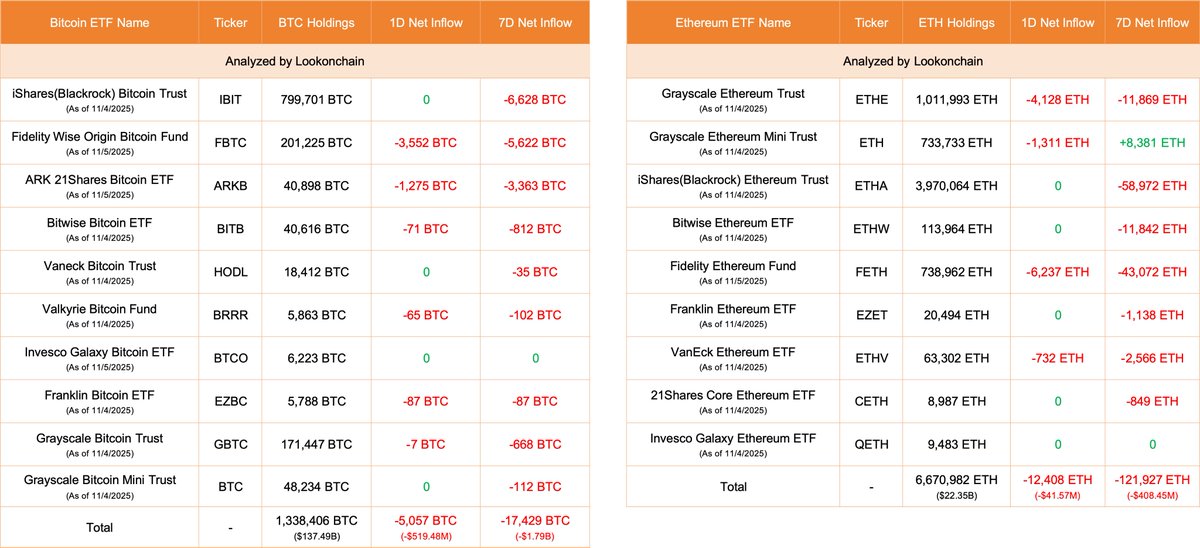Click iShares(Blackrock) Bitcoin Trust name

(x=99, y=94)
